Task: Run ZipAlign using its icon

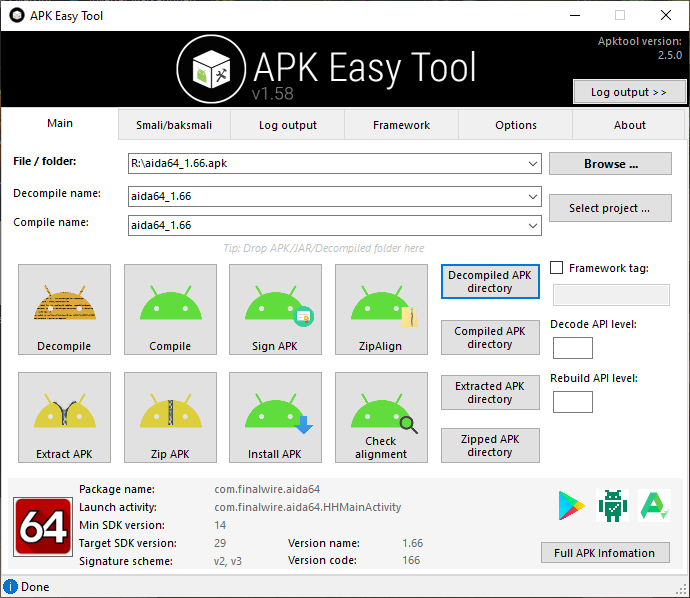Action: click(381, 310)
